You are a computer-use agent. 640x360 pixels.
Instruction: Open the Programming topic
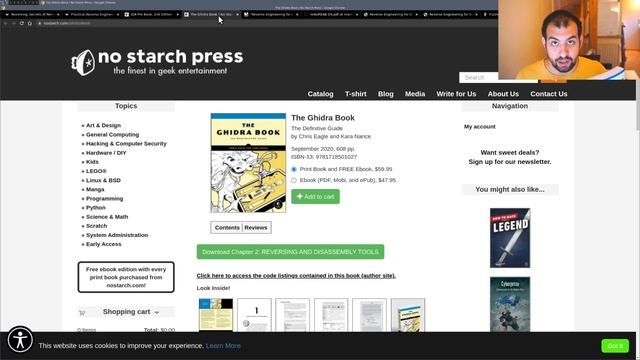coord(104,198)
